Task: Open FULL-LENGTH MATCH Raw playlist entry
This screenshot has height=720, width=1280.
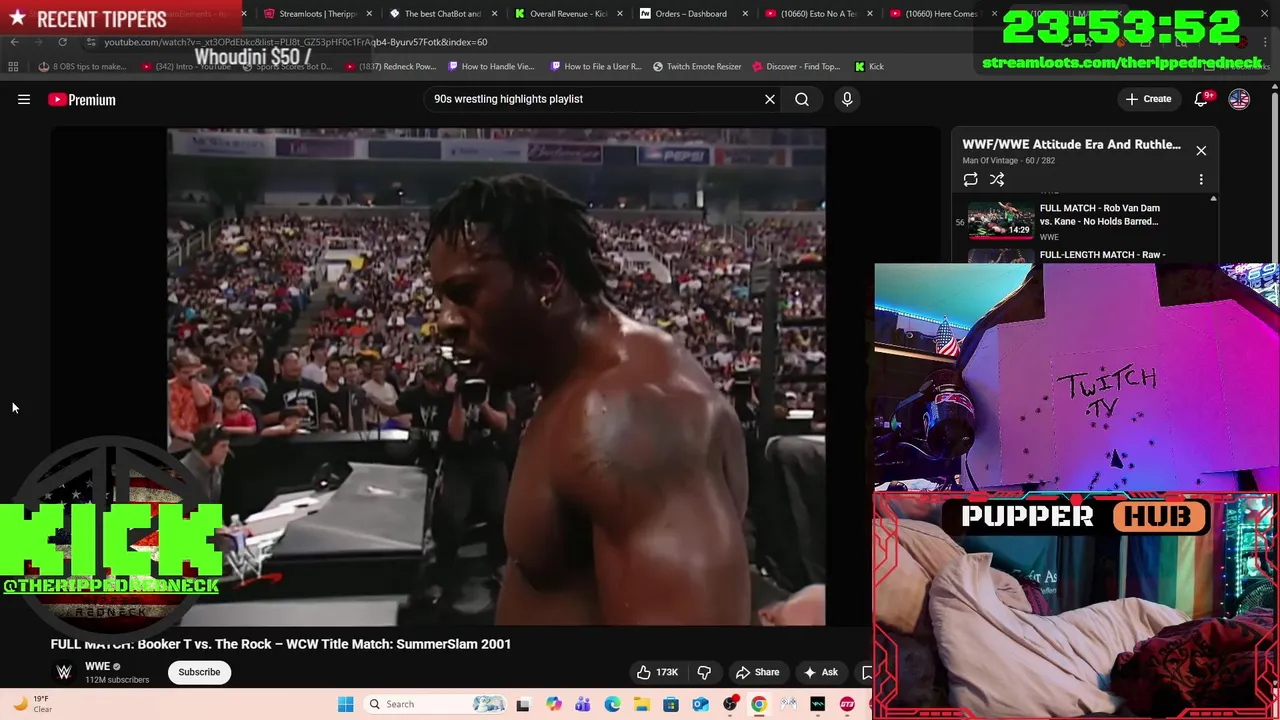Action: [1102, 255]
